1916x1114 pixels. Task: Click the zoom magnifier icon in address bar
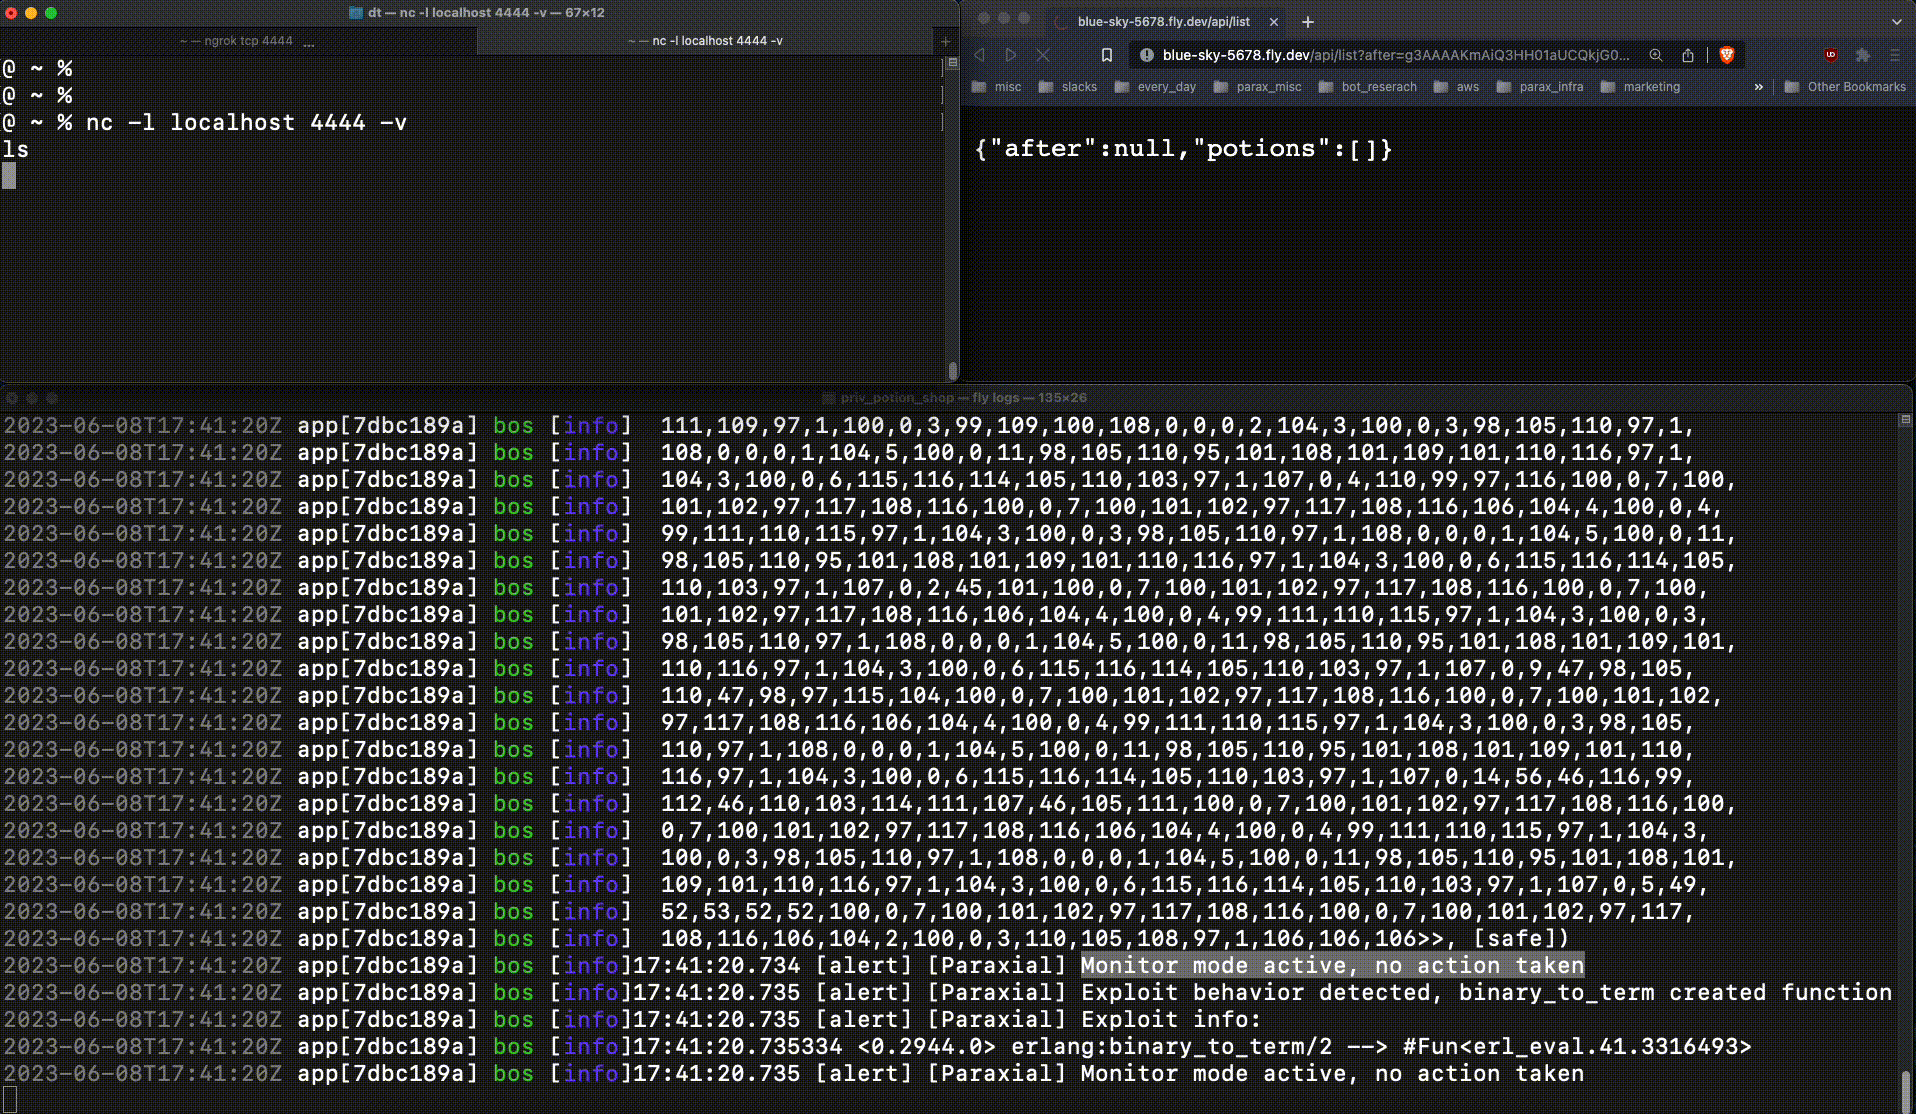point(1656,55)
